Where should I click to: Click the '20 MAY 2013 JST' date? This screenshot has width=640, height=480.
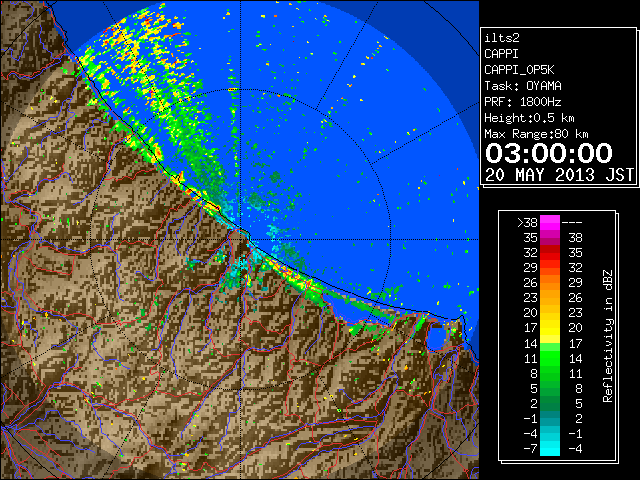pos(559,175)
